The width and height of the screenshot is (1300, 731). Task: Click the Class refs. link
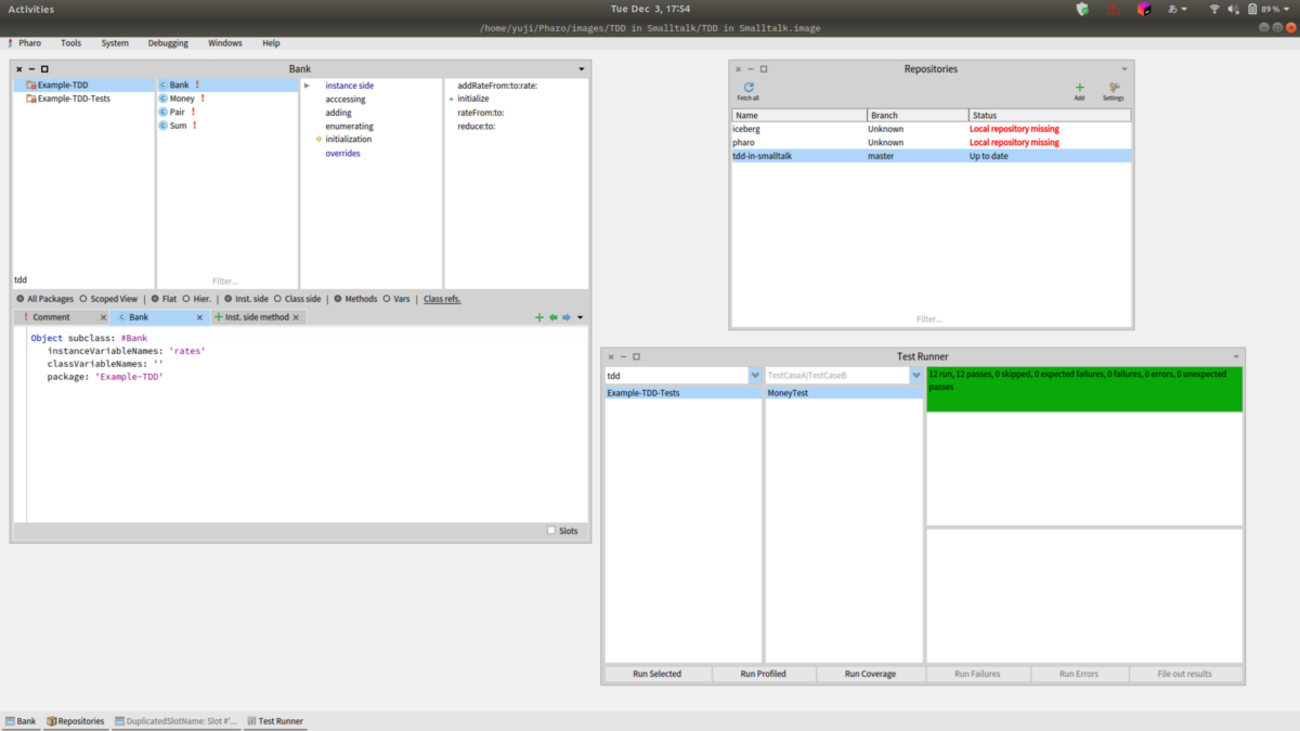(441, 299)
